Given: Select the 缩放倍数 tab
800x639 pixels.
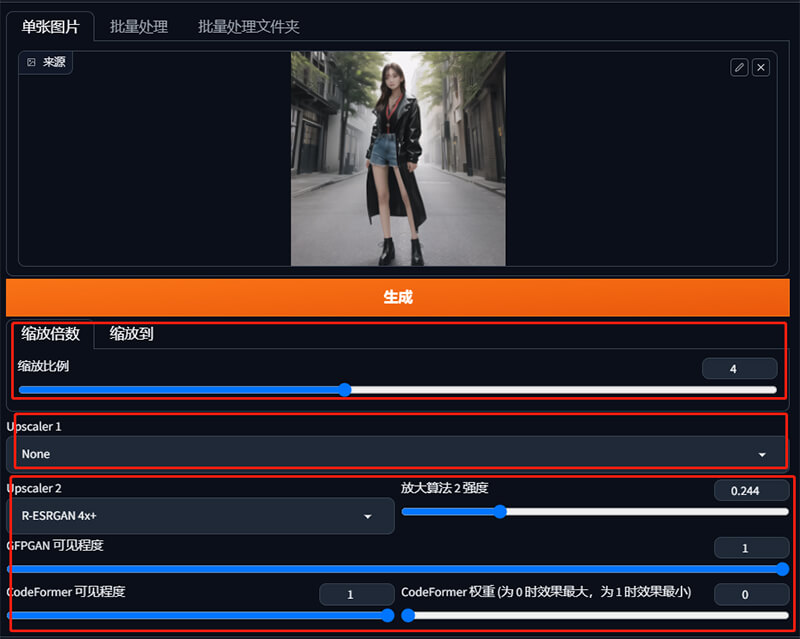Looking at the screenshot, I should tap(50, 334).
